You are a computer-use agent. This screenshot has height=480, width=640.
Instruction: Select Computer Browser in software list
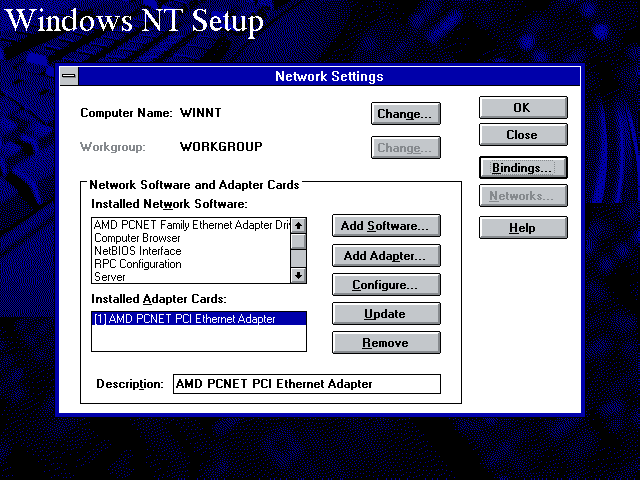[x=191, y=238]
